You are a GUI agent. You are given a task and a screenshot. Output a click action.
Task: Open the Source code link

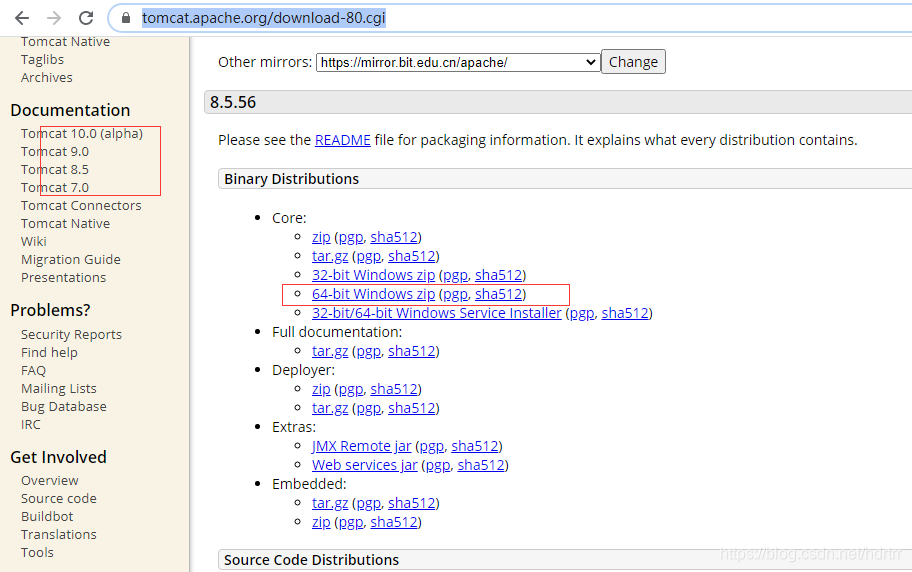coord(59,499)
